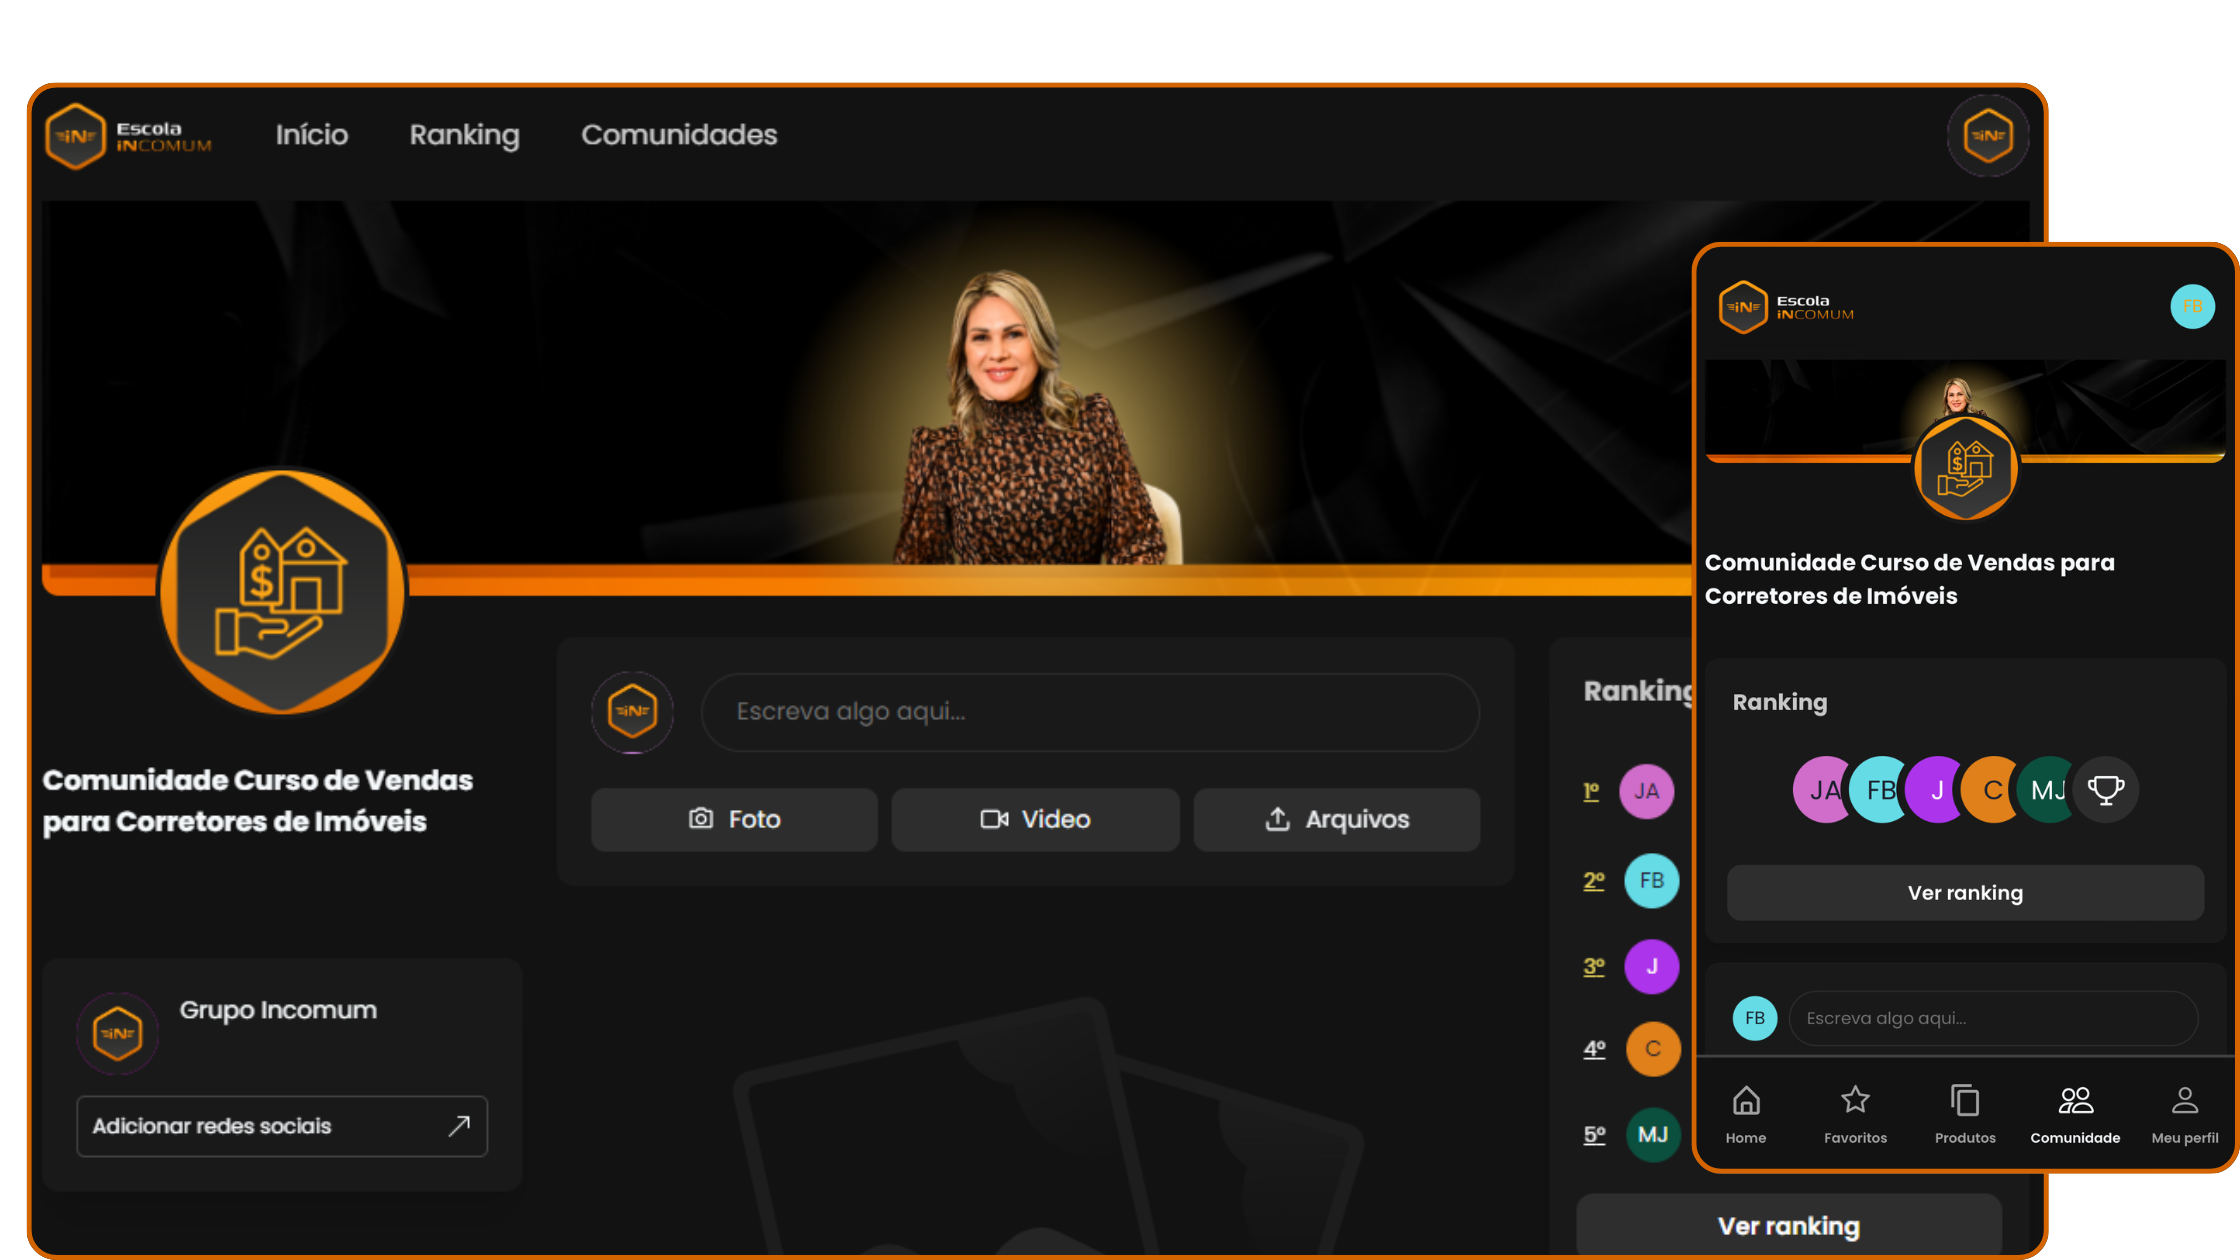Click the mobile 'Escreva algo aqui...' input

1992,1018
